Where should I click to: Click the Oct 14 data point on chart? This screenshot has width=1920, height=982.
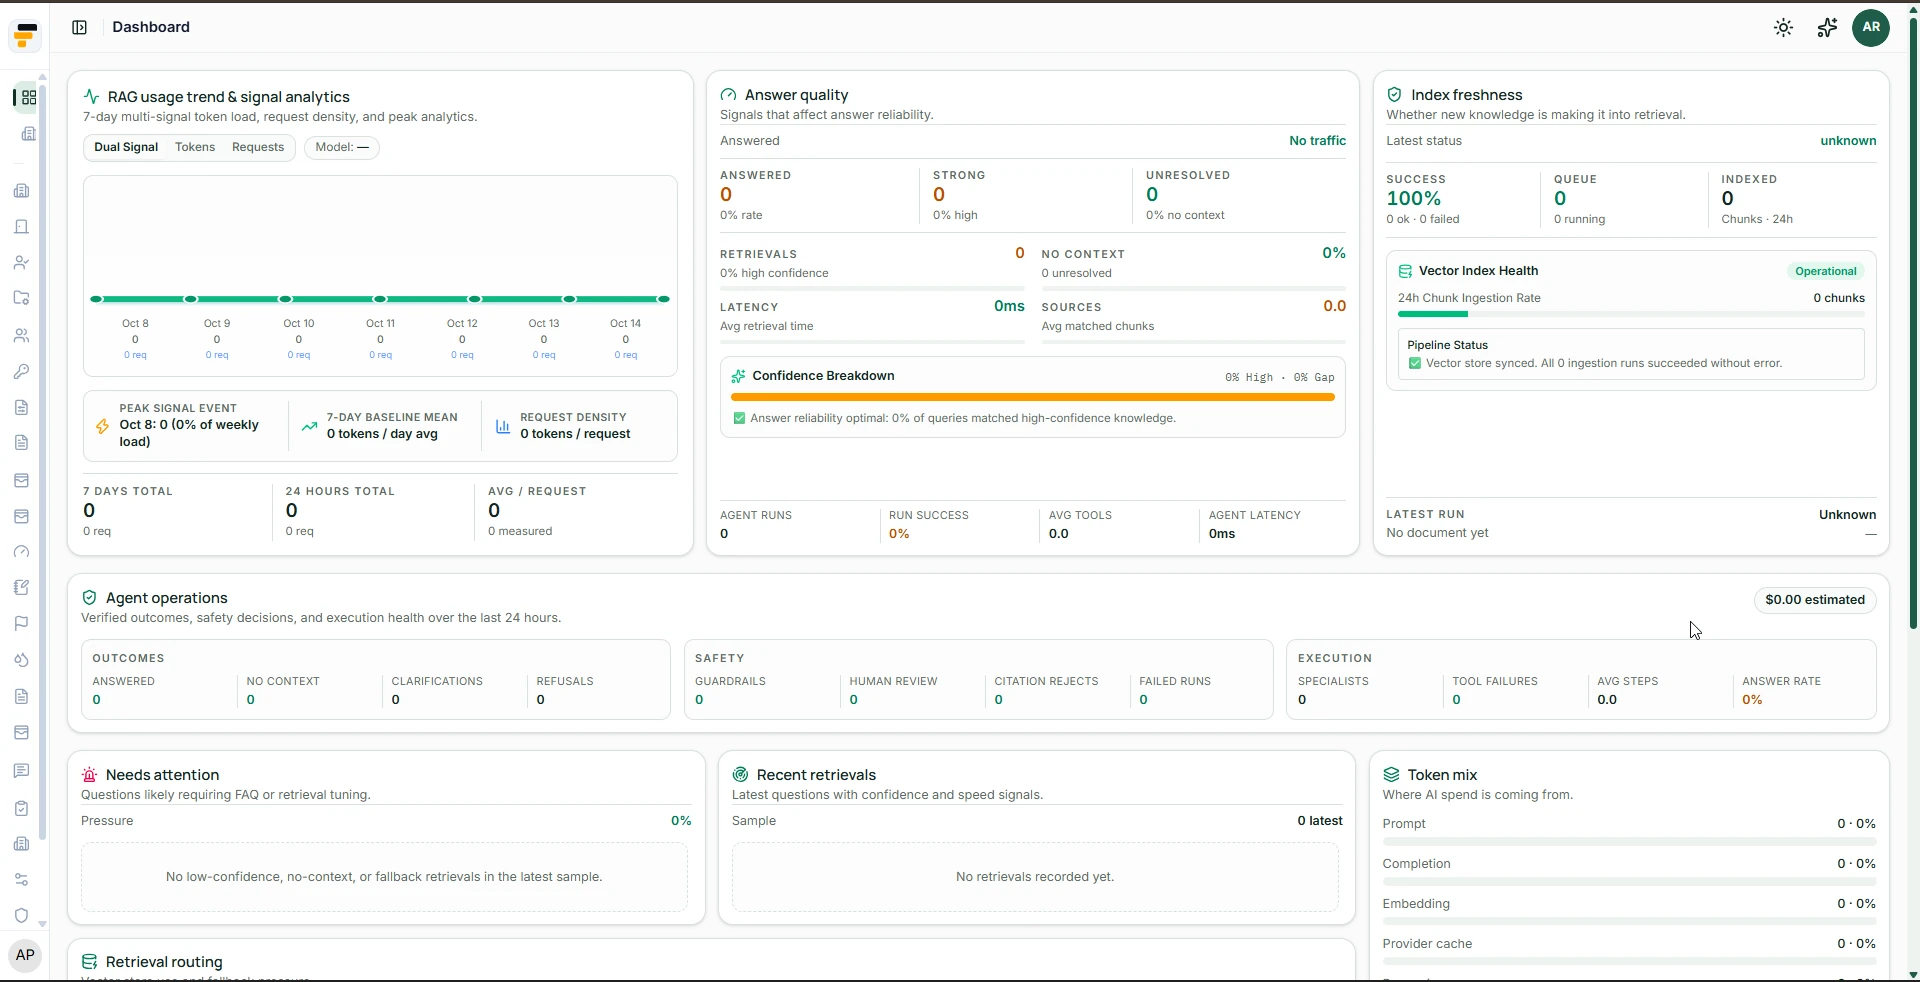coord(663,299)
